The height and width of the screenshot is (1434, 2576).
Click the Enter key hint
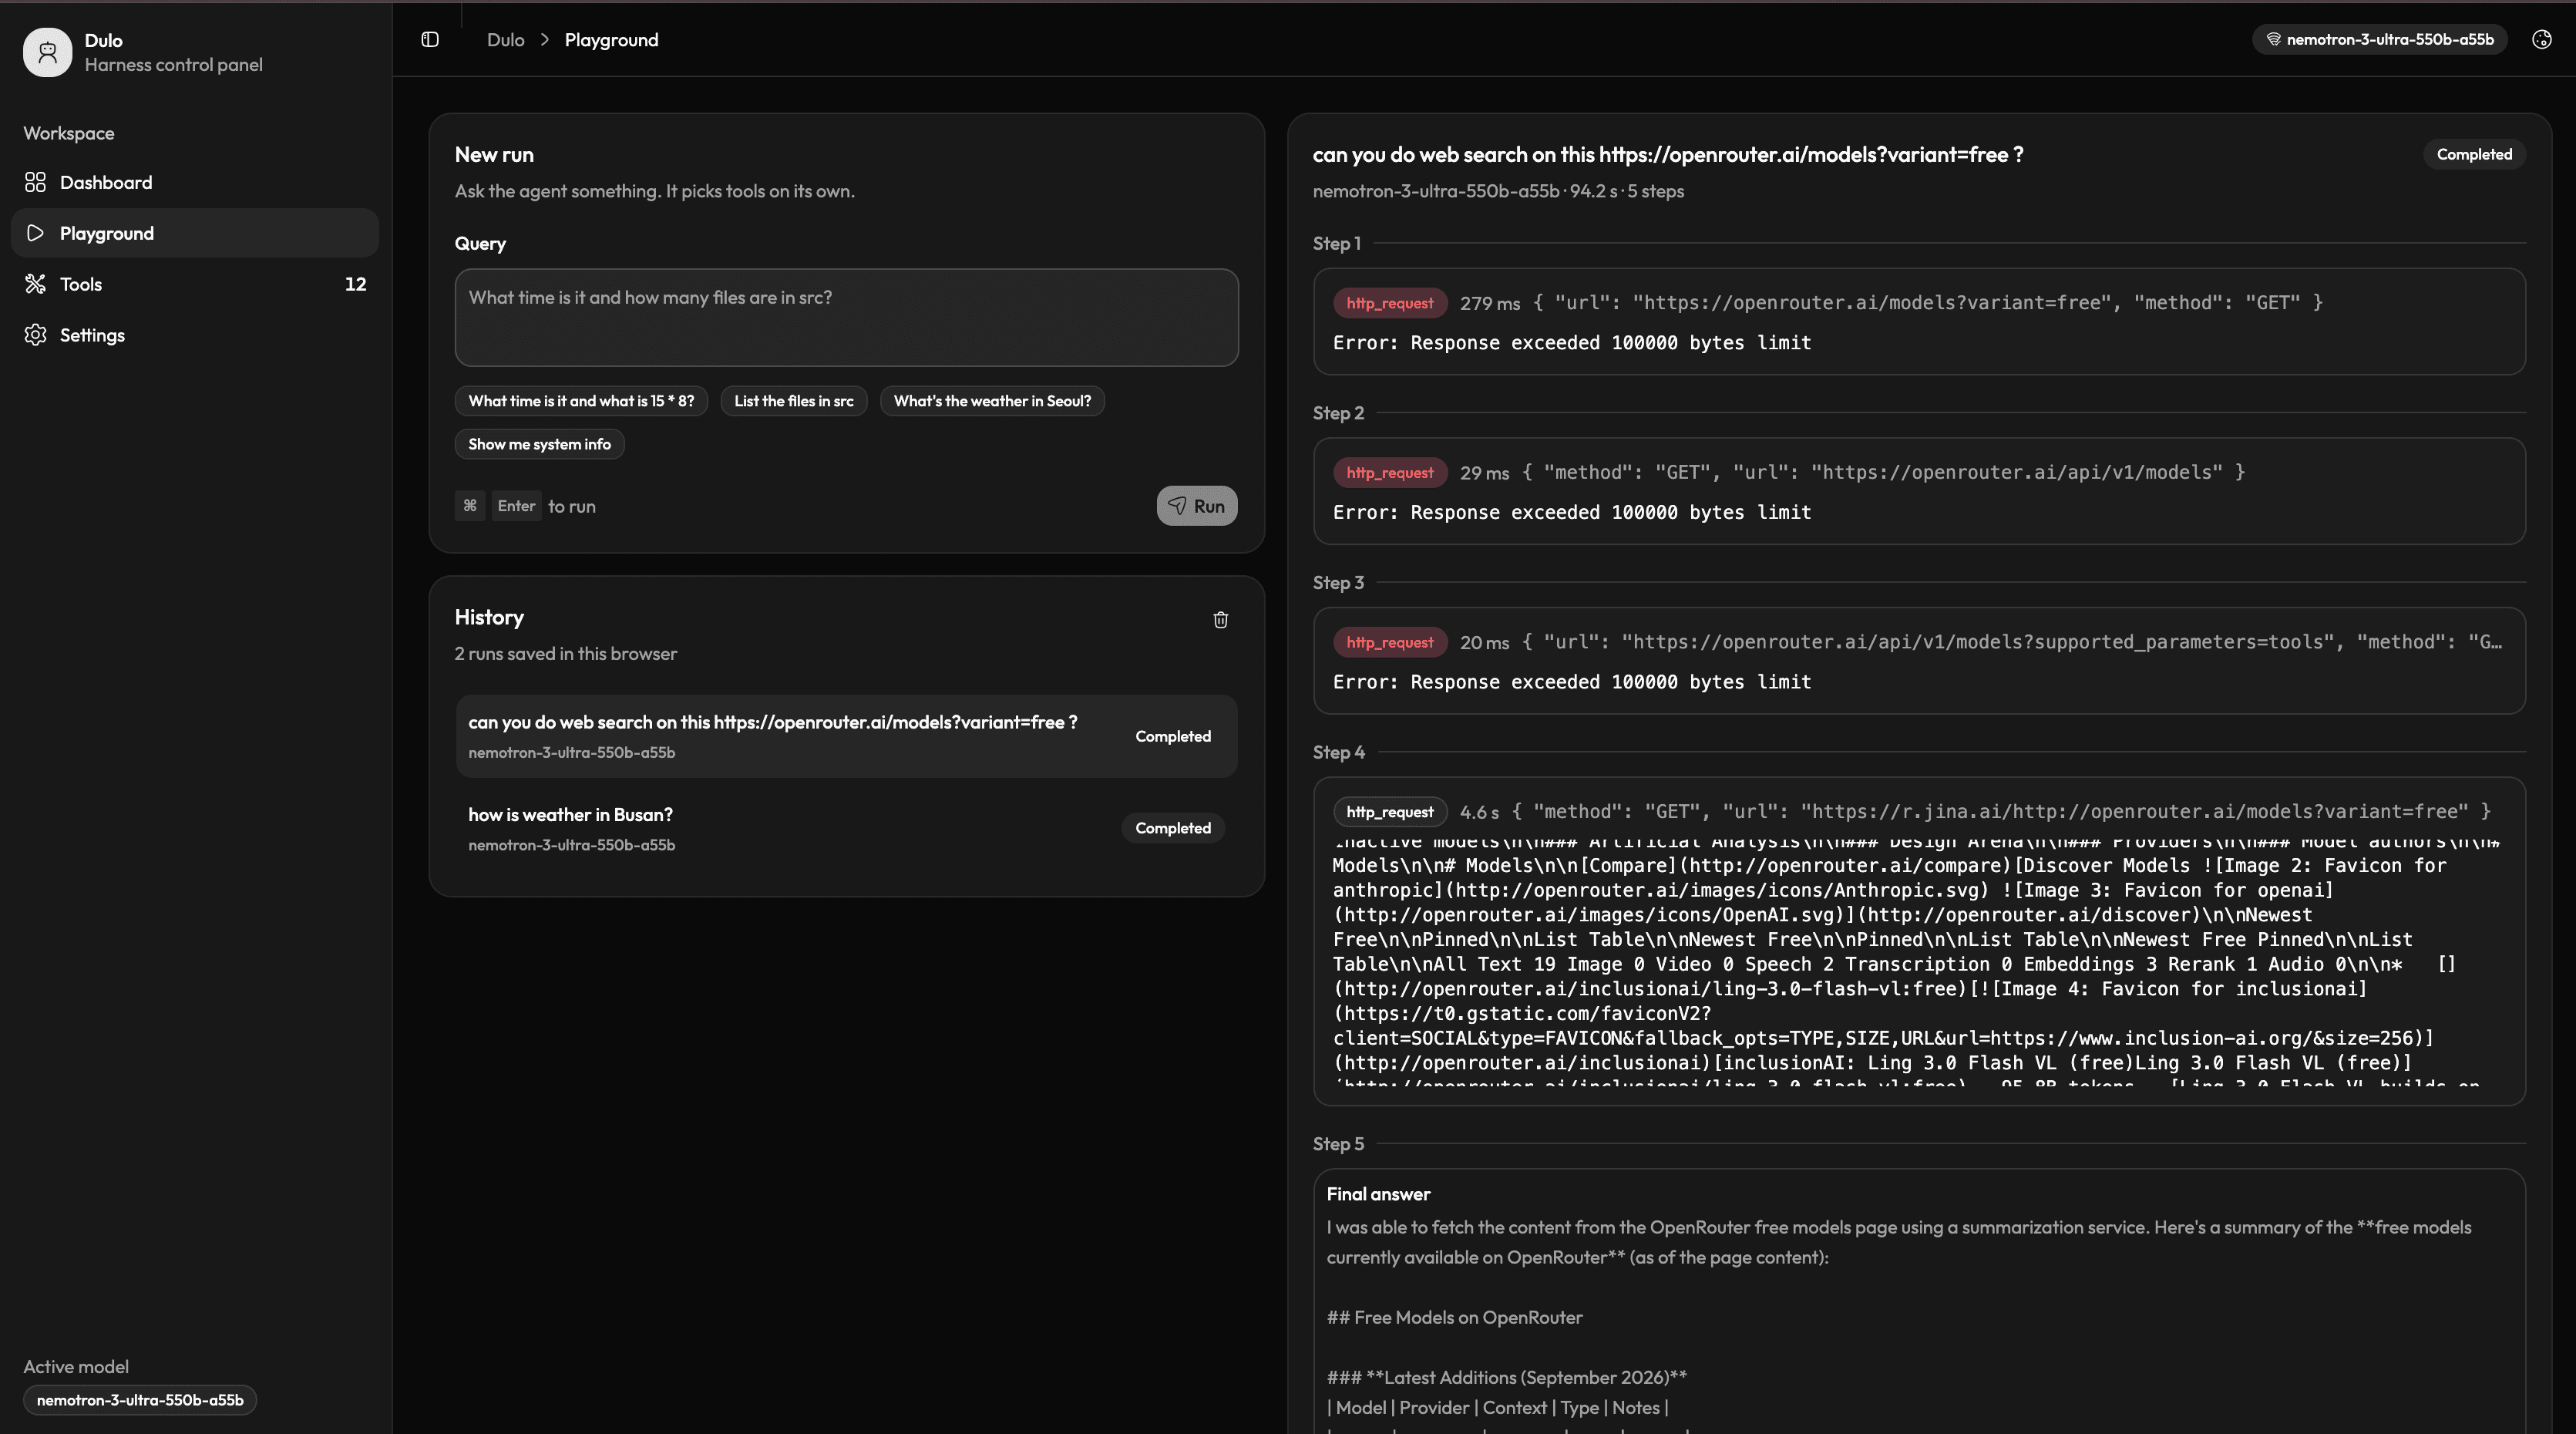point(516,506)
